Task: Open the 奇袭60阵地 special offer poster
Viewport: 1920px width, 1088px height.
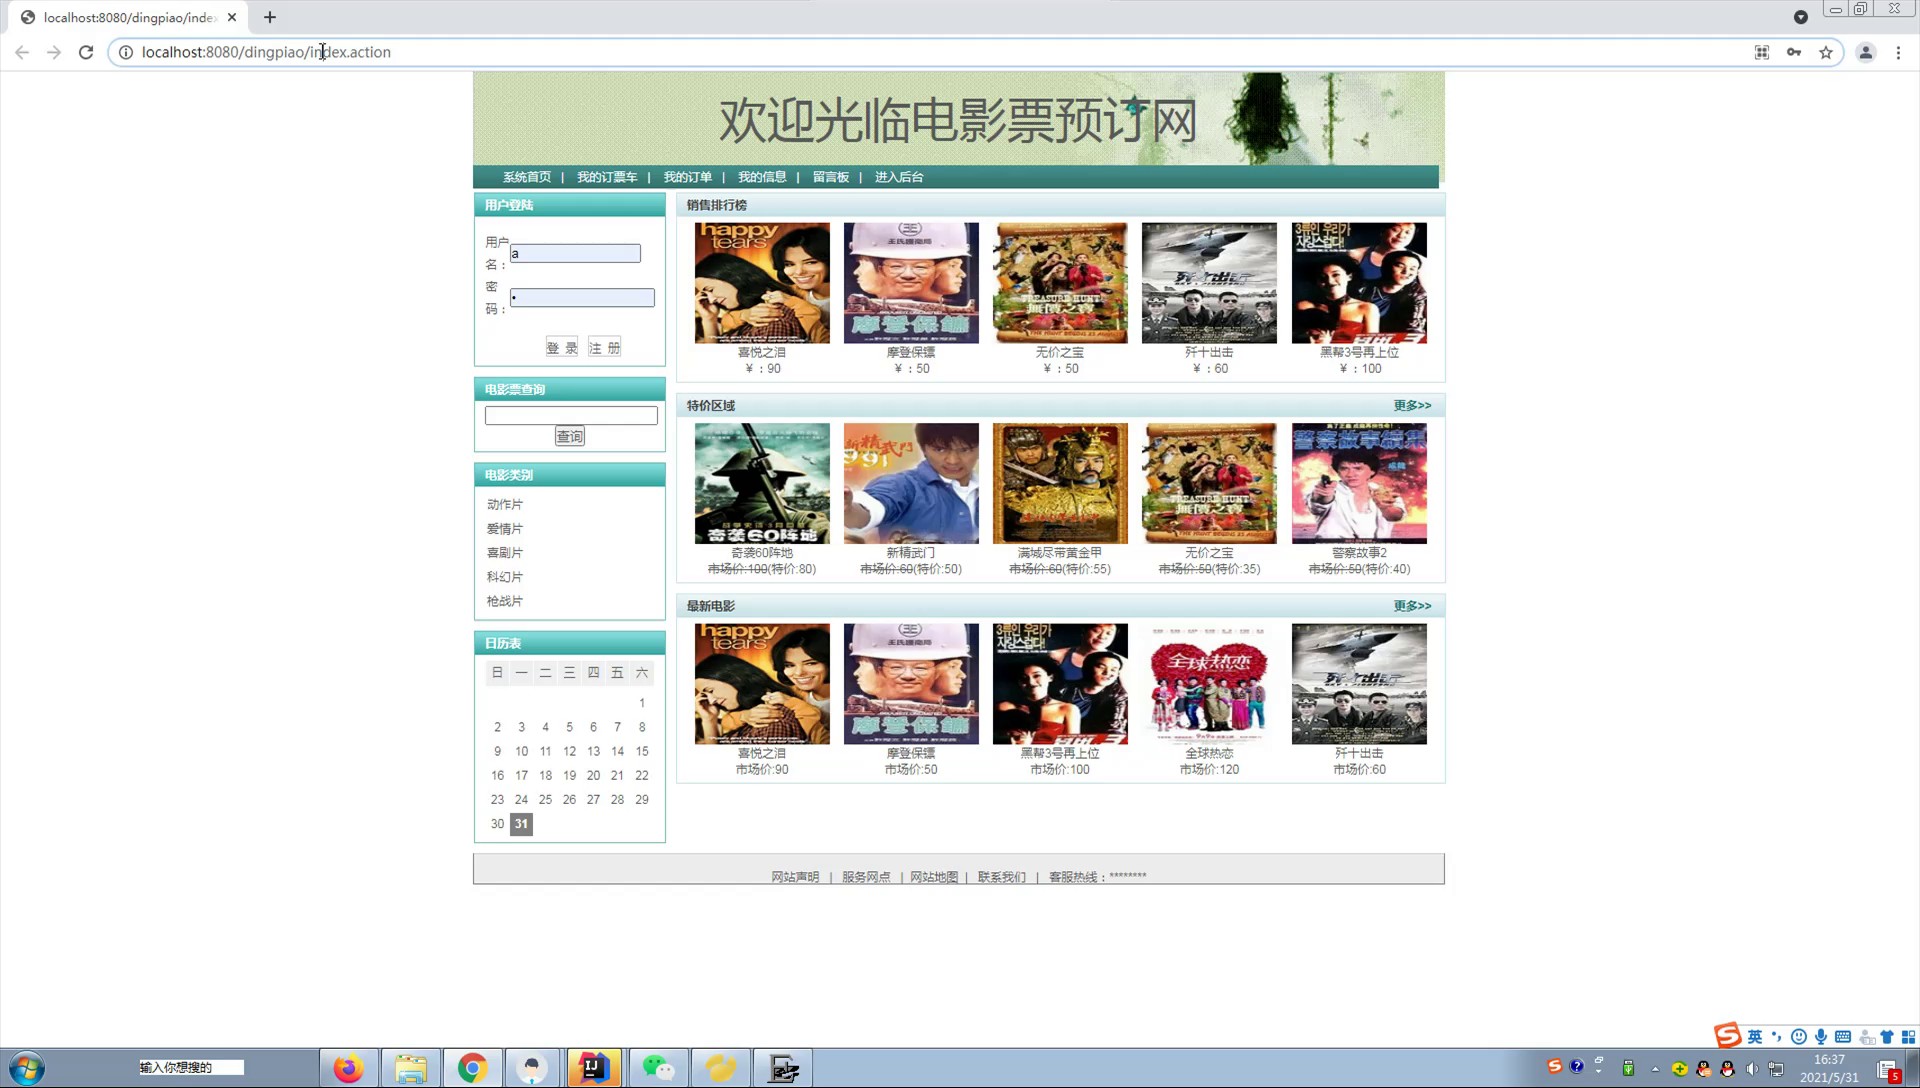Action: pos(762,483)
